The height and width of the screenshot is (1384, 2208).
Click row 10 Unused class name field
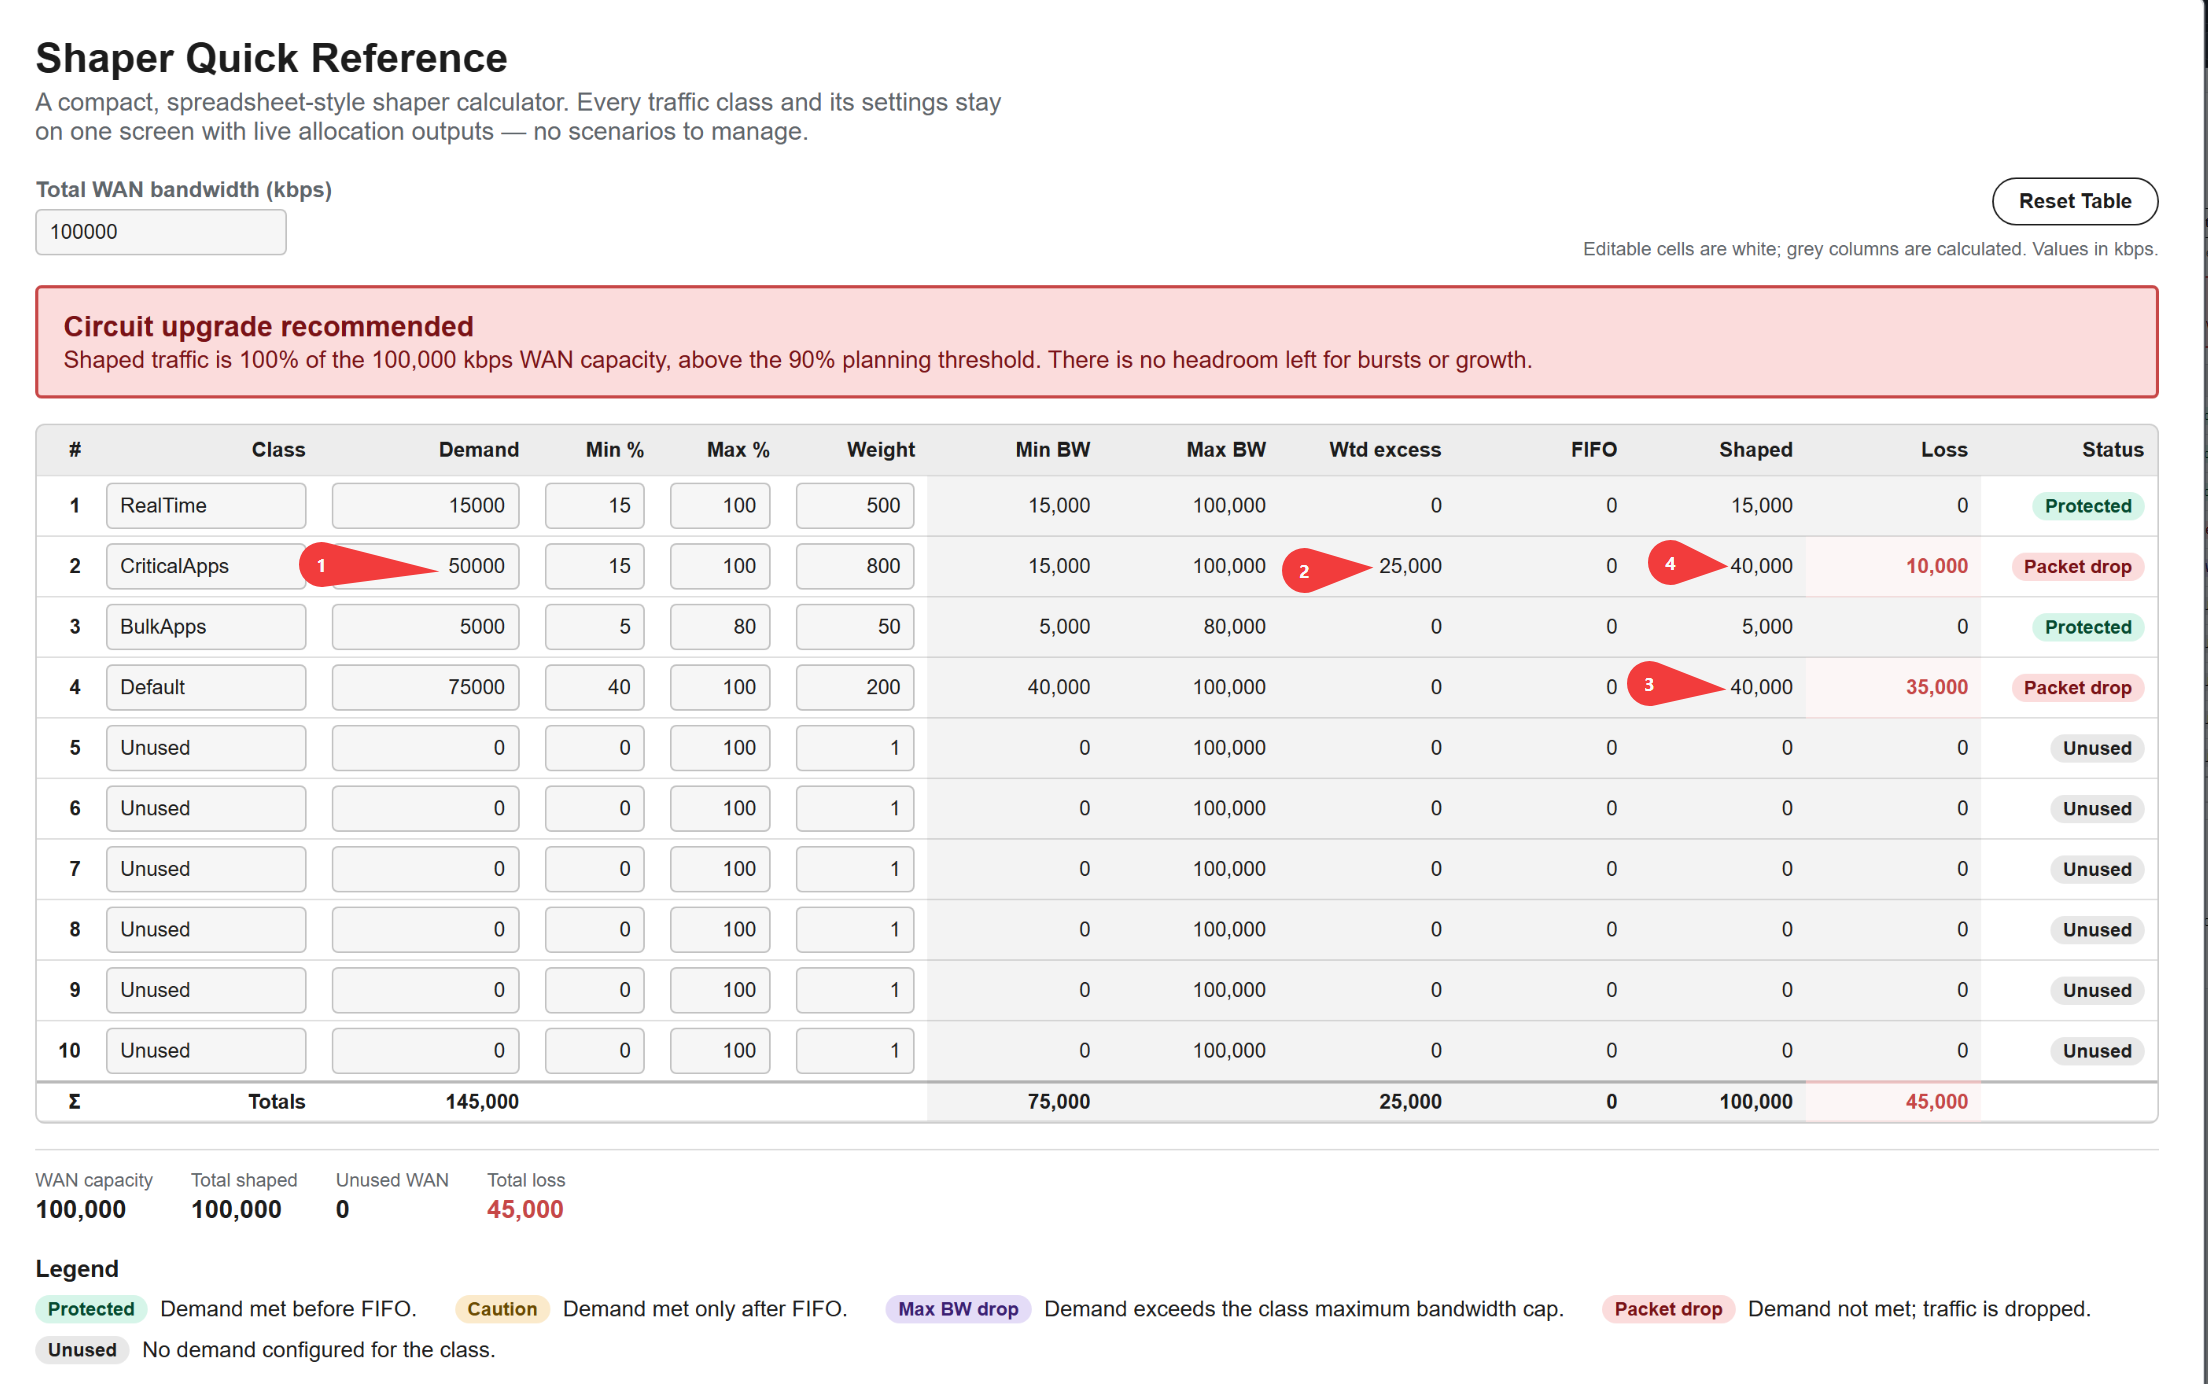206,1051
